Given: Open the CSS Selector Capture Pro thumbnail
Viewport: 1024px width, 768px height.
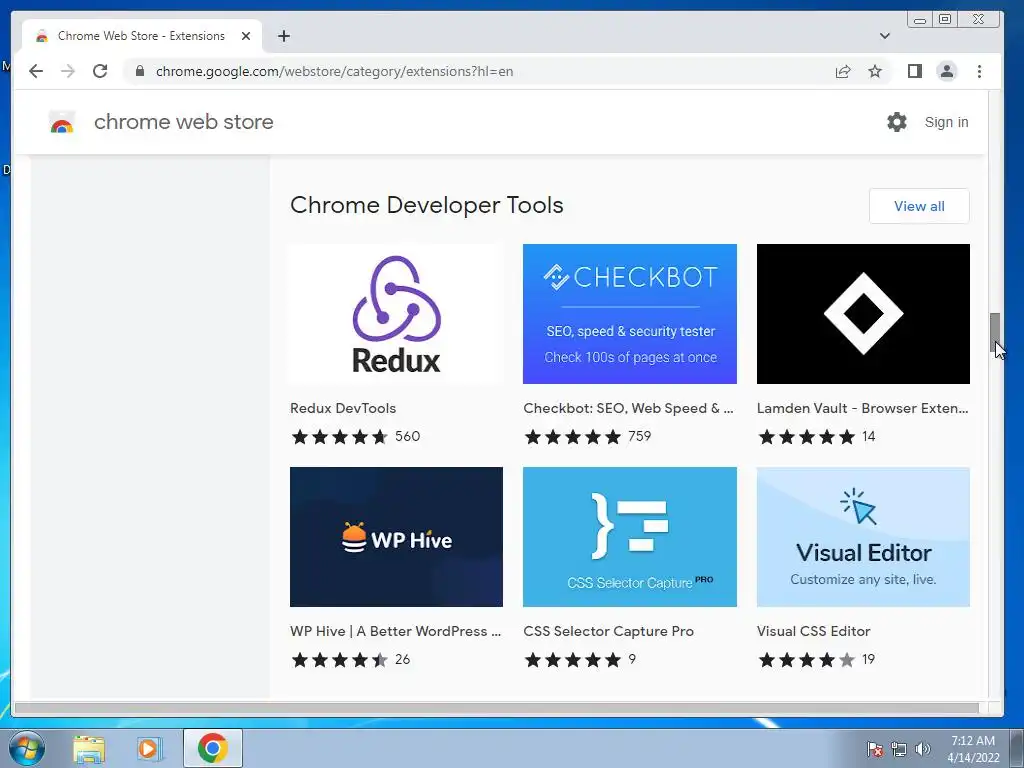Looking at the screenshot, I should (630, 537).
